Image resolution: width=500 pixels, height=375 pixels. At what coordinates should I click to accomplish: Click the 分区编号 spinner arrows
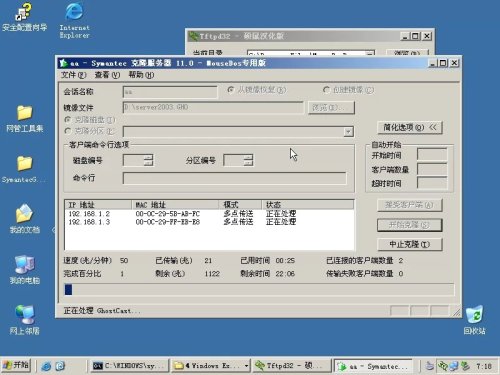tap(248, 160)
